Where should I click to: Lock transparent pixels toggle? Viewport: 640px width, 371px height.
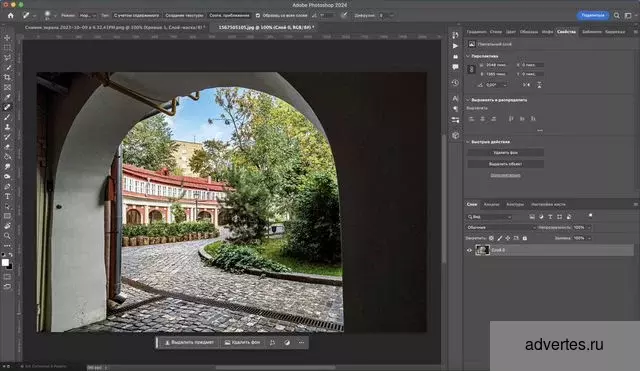491,238
